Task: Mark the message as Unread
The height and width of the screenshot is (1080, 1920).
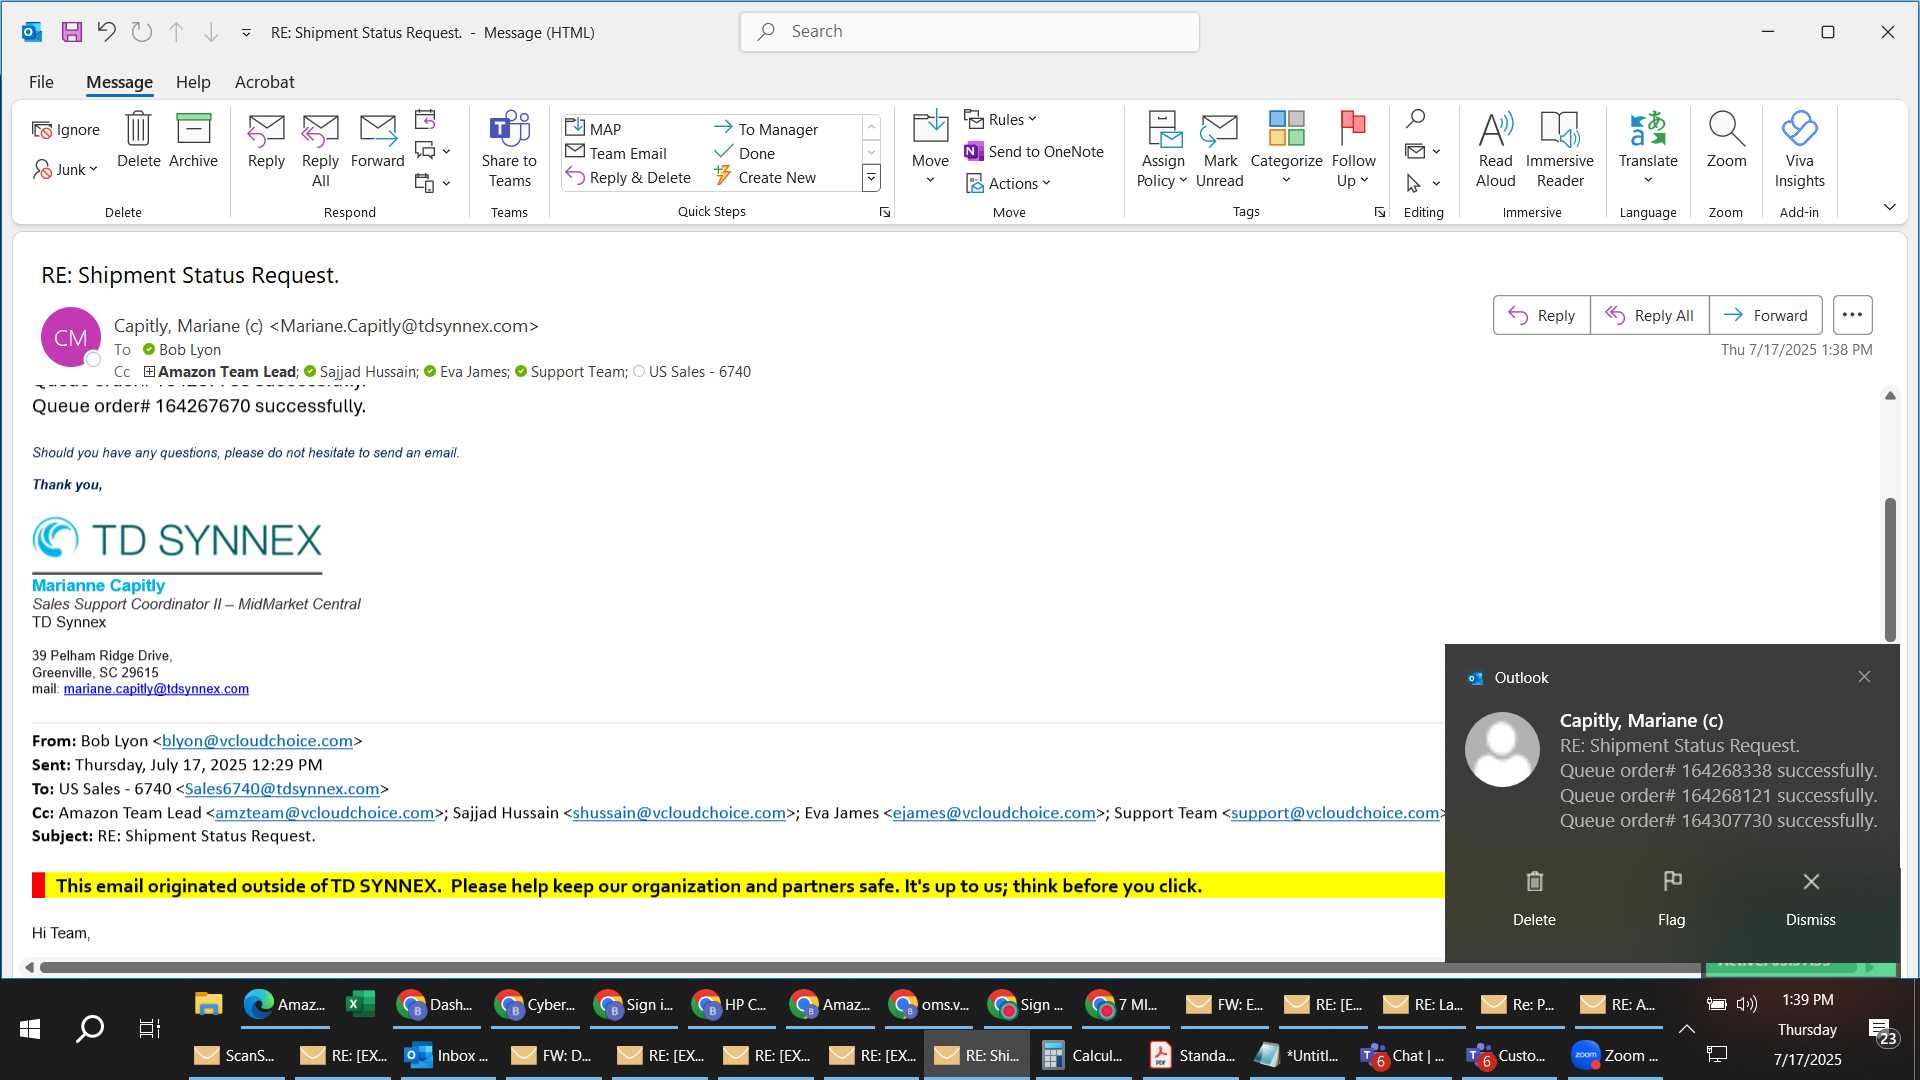Action: [1219, 150]
